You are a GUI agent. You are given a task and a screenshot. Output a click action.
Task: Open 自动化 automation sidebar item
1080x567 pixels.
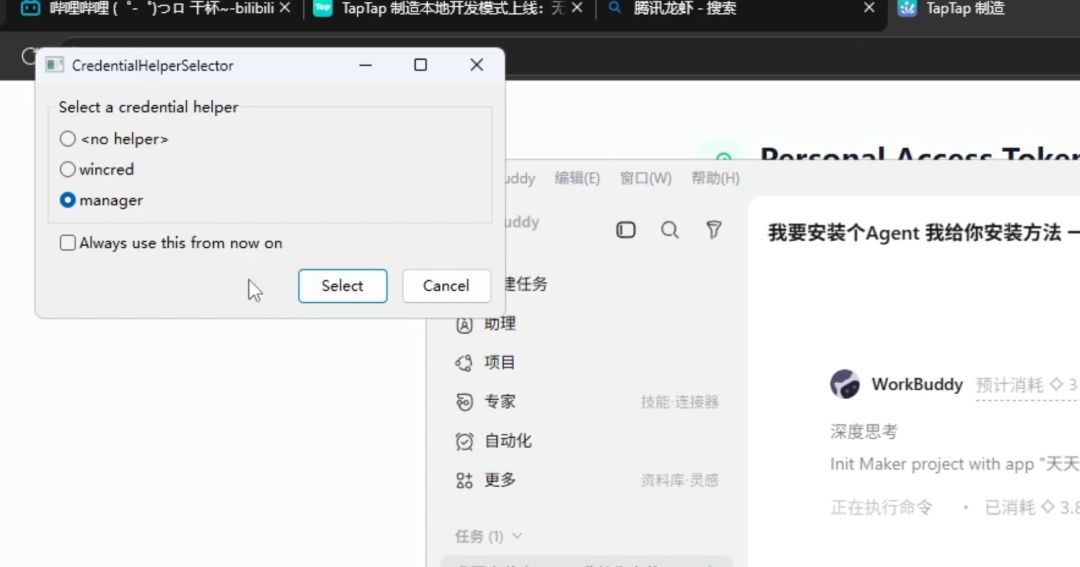pos(493,441)
